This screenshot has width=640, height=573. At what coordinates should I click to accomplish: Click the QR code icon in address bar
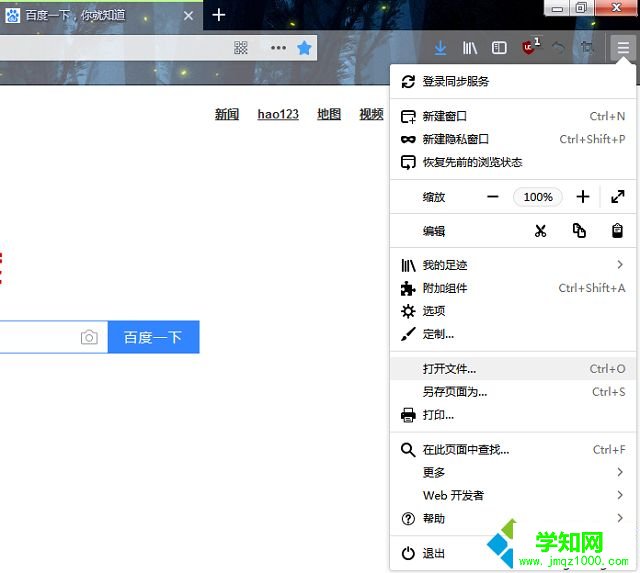(241, 48)
